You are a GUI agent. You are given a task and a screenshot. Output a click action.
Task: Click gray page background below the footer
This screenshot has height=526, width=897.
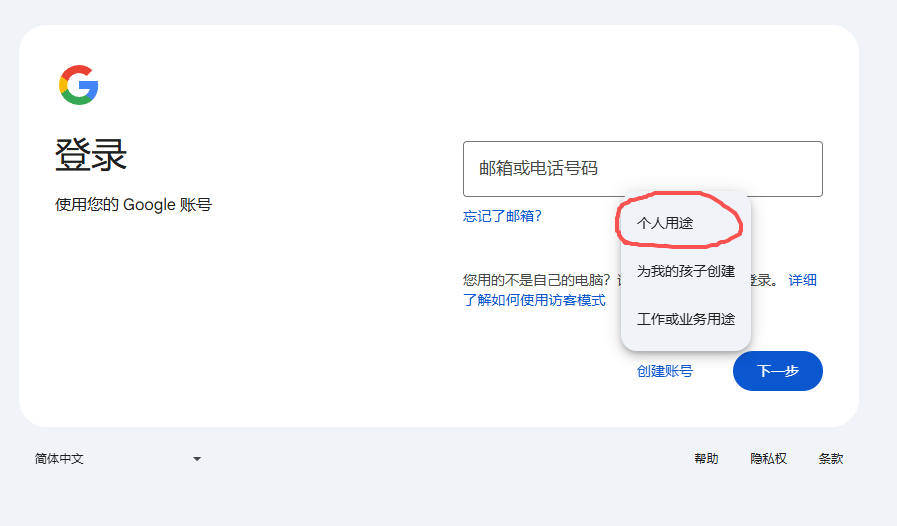450,500
